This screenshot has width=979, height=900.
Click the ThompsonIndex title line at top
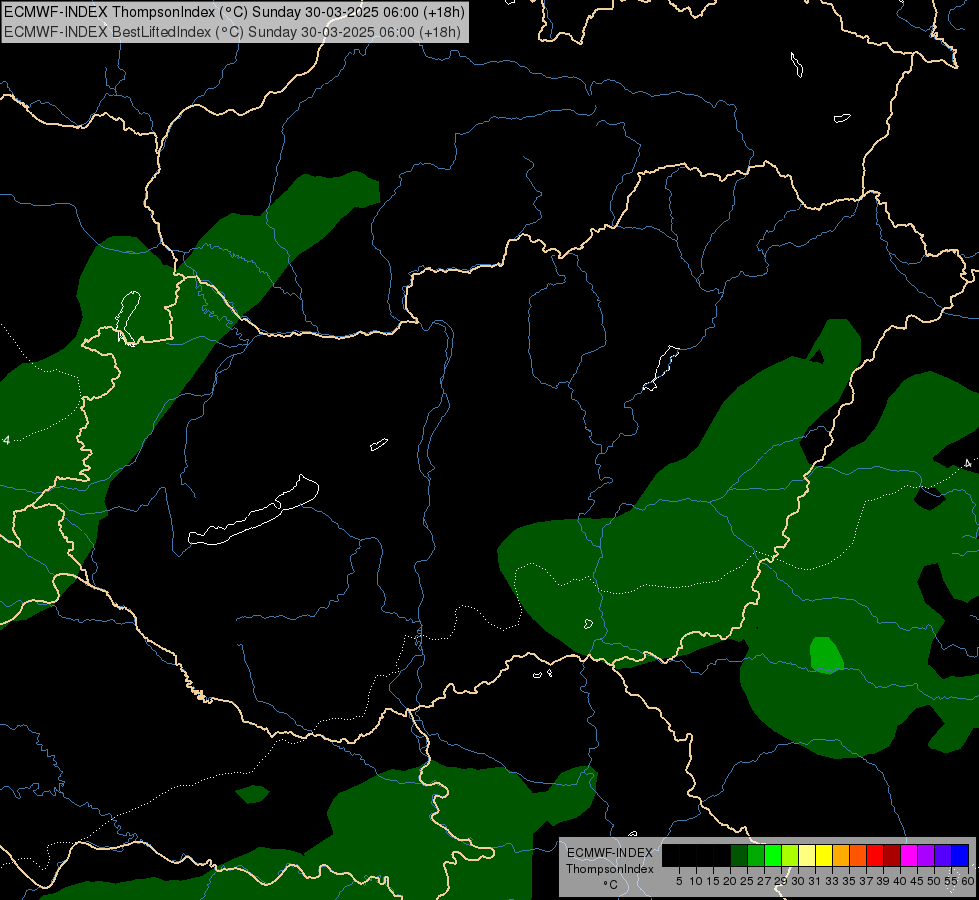[234, 12]
